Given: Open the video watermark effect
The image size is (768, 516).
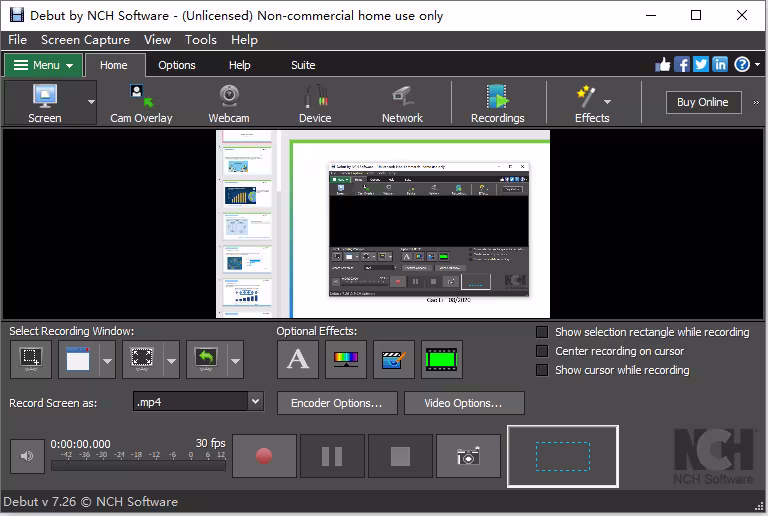Looking at the screenshot, I should point(394,360).
